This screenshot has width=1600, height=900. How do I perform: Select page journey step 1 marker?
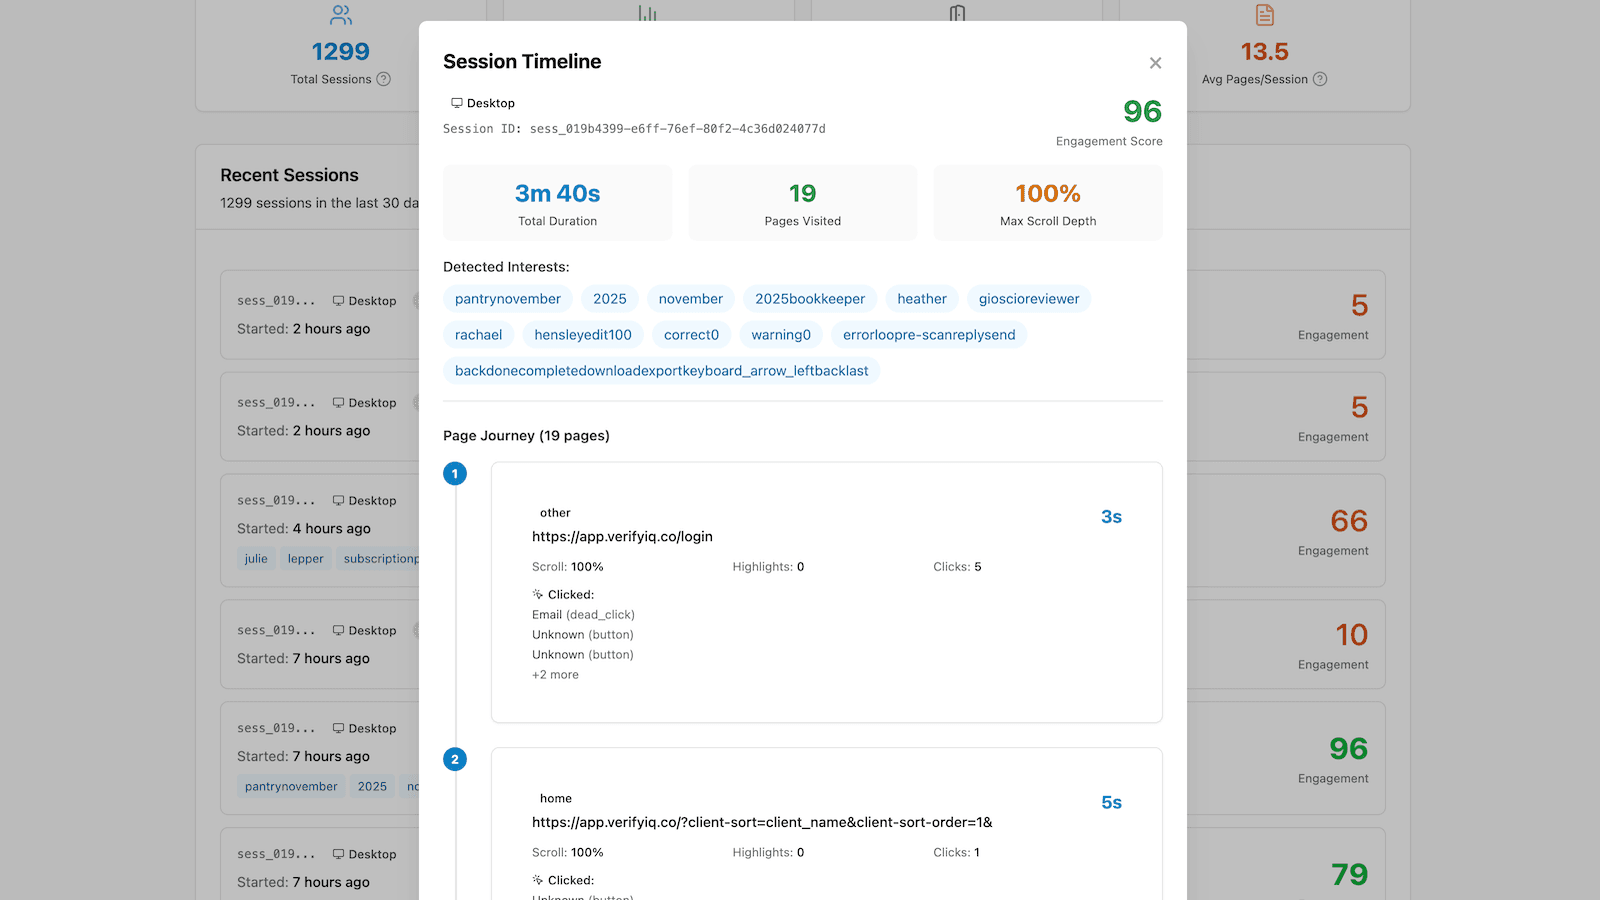pyautogui.click(x=455, y=473)
